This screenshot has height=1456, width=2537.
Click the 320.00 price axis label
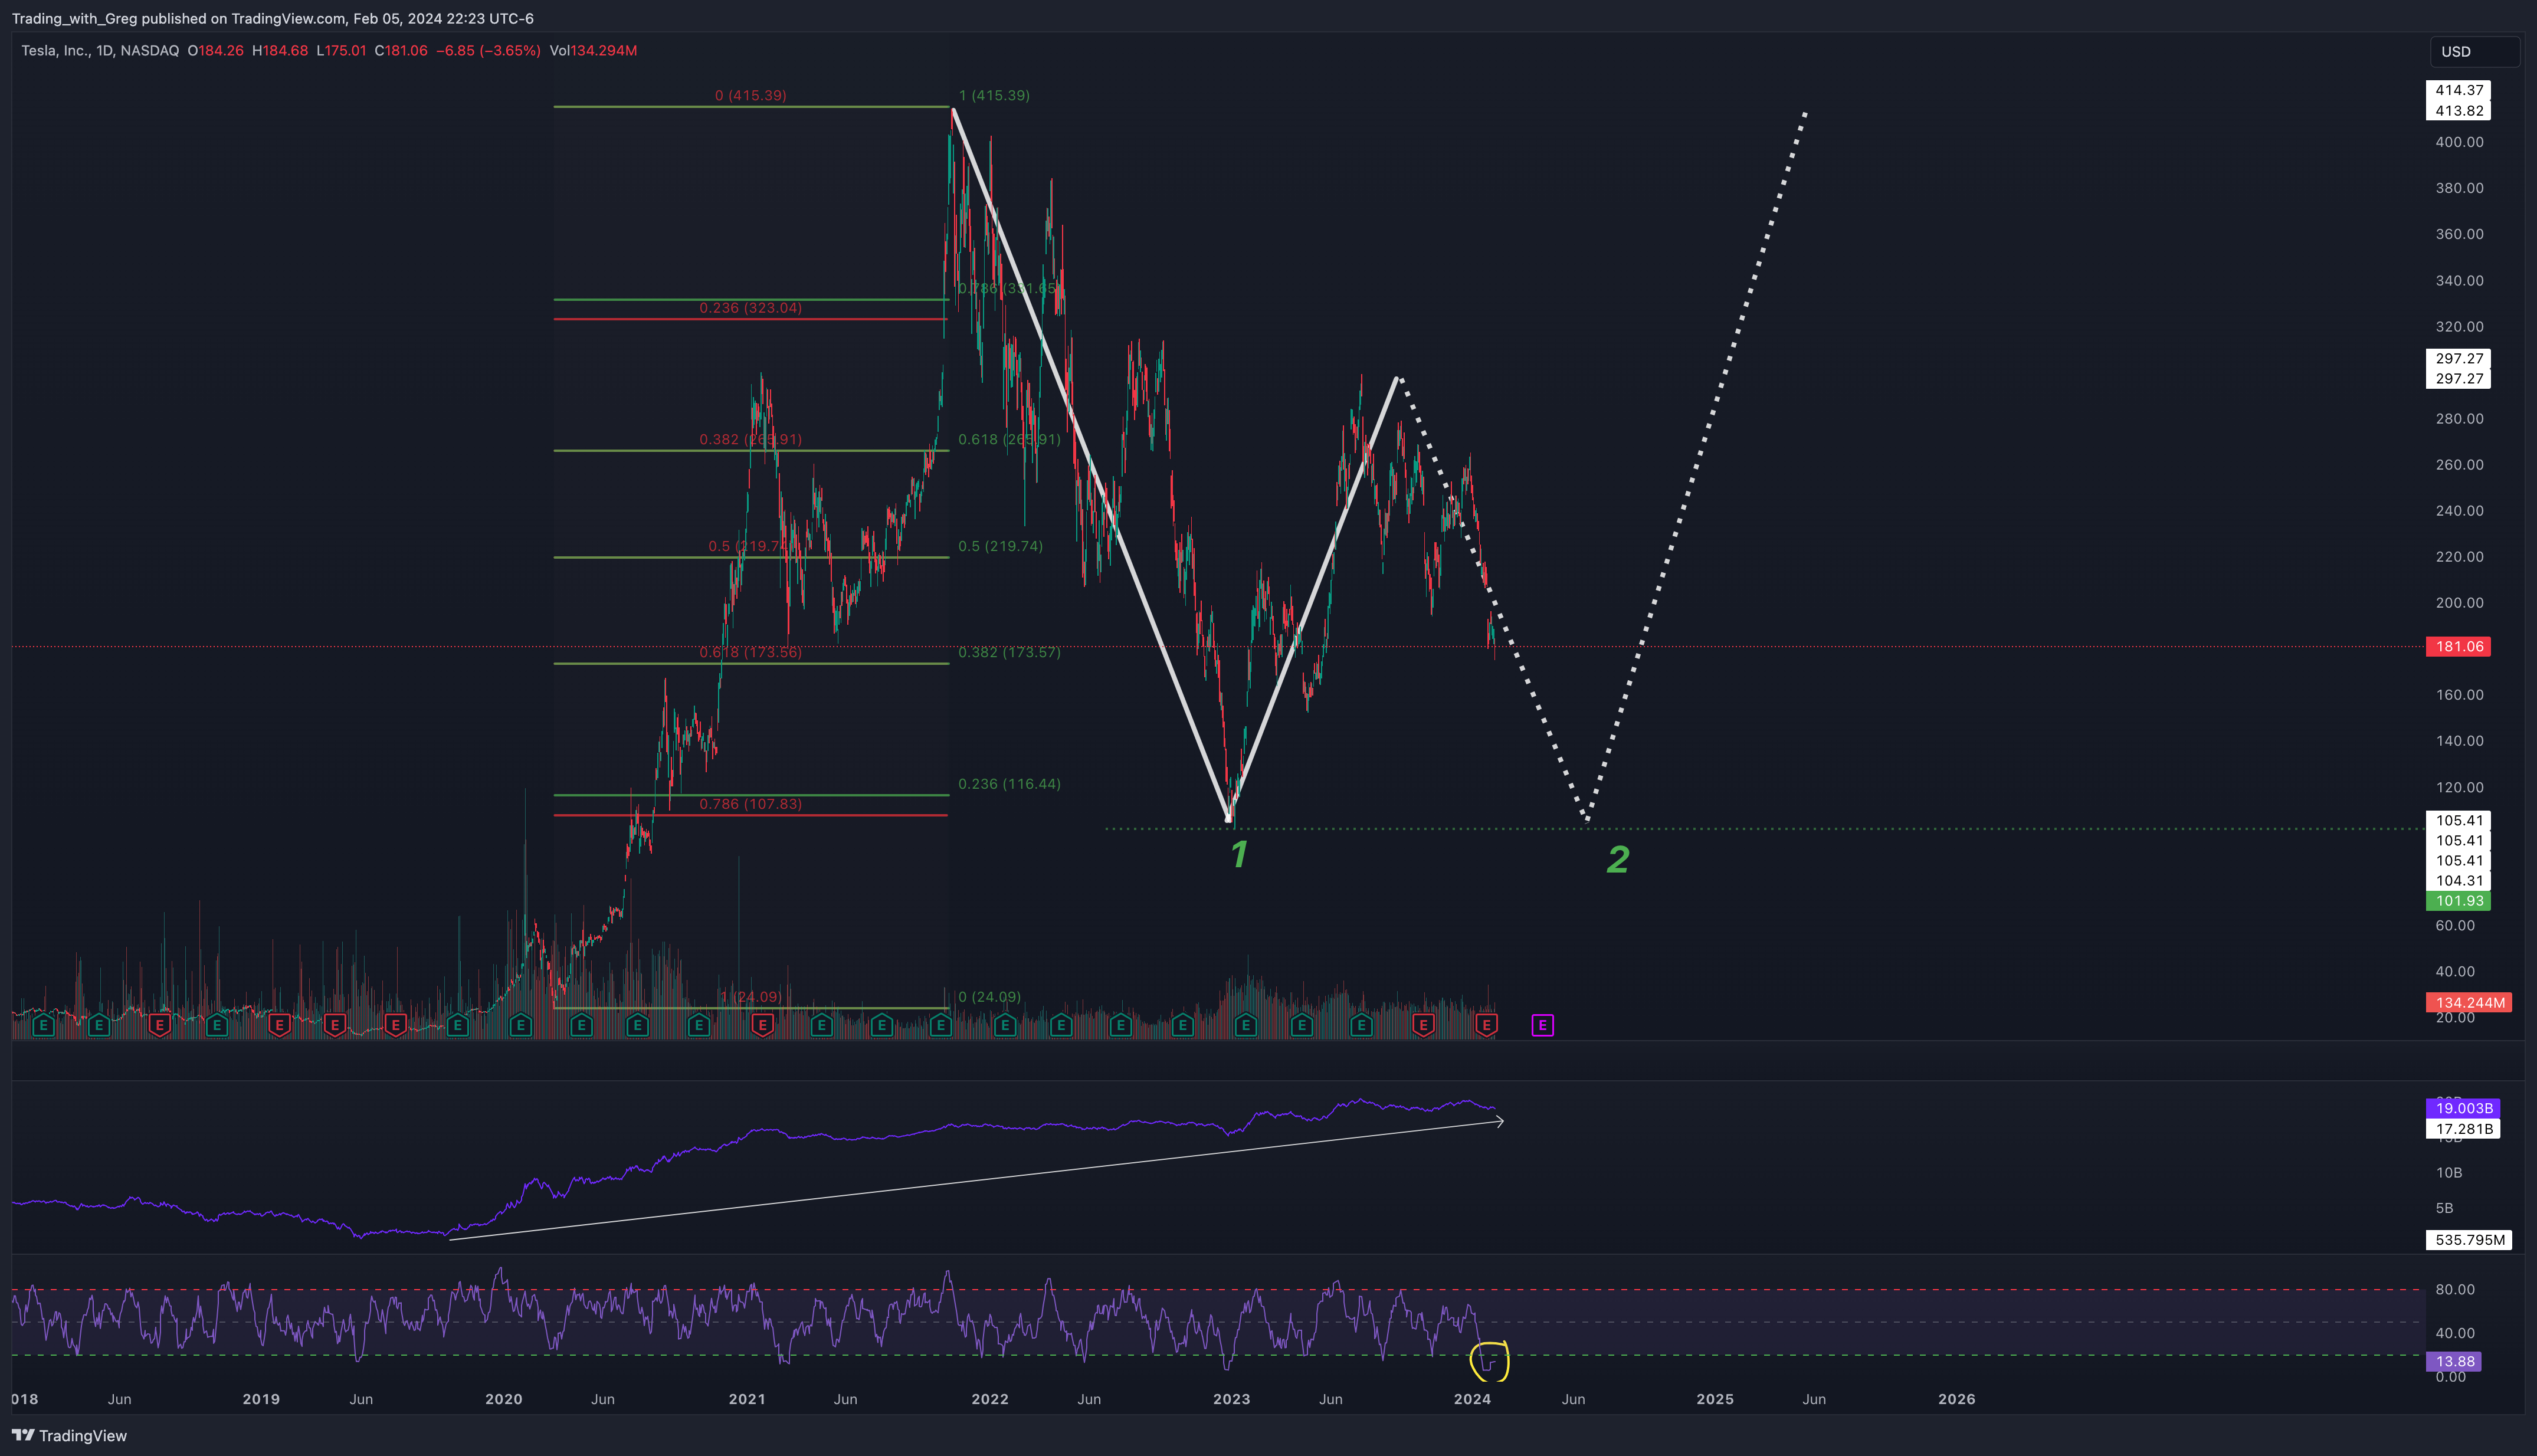click(x=2459, y=326)
